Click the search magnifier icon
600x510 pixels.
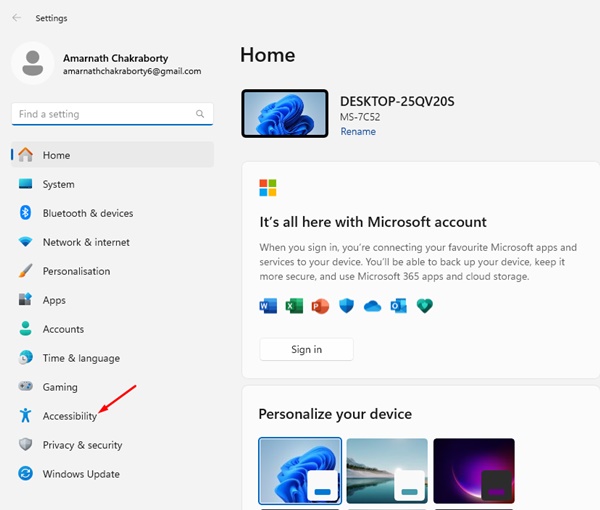coord(201,114)
